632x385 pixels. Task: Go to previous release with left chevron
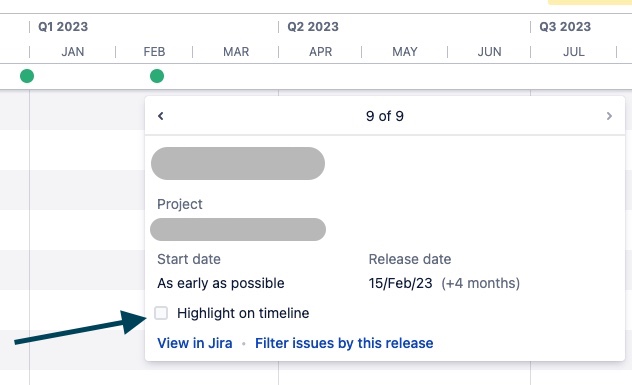161,116
